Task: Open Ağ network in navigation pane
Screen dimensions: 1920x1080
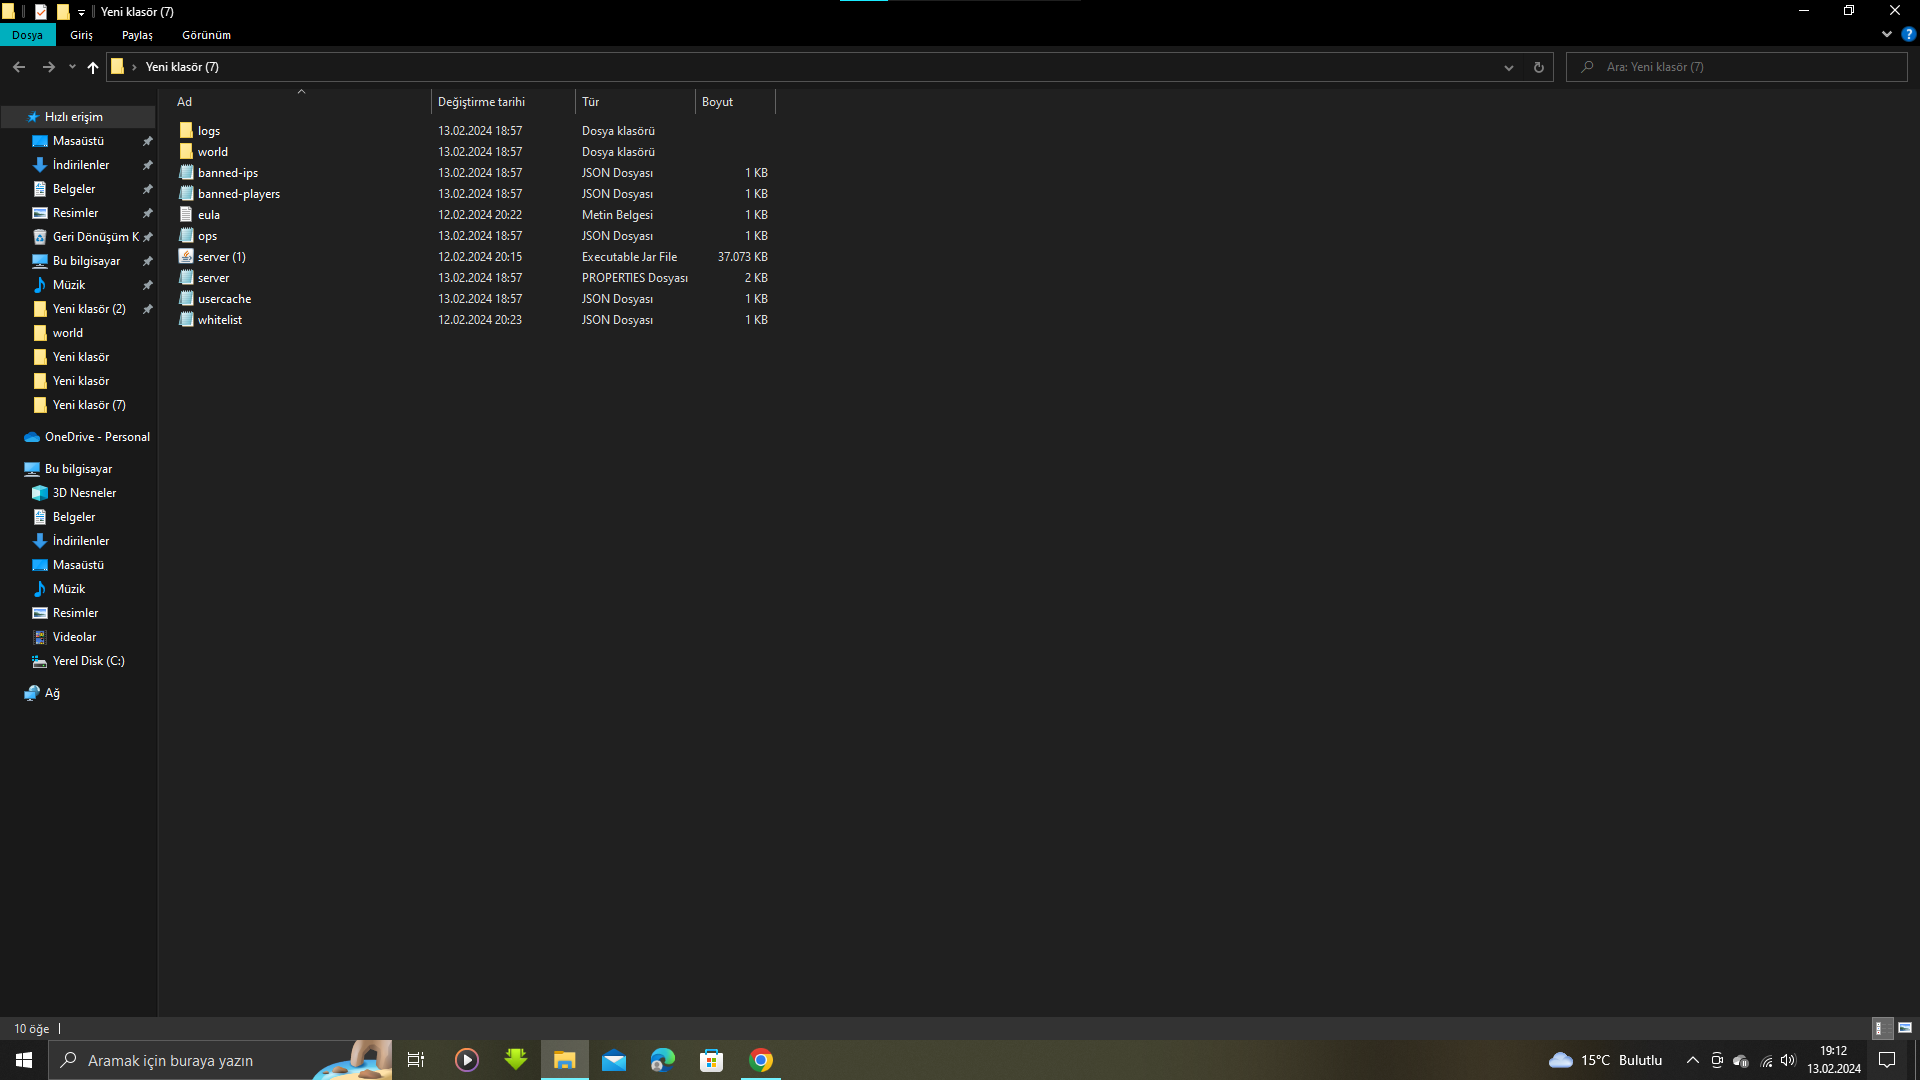Action: tap(52, 693)
